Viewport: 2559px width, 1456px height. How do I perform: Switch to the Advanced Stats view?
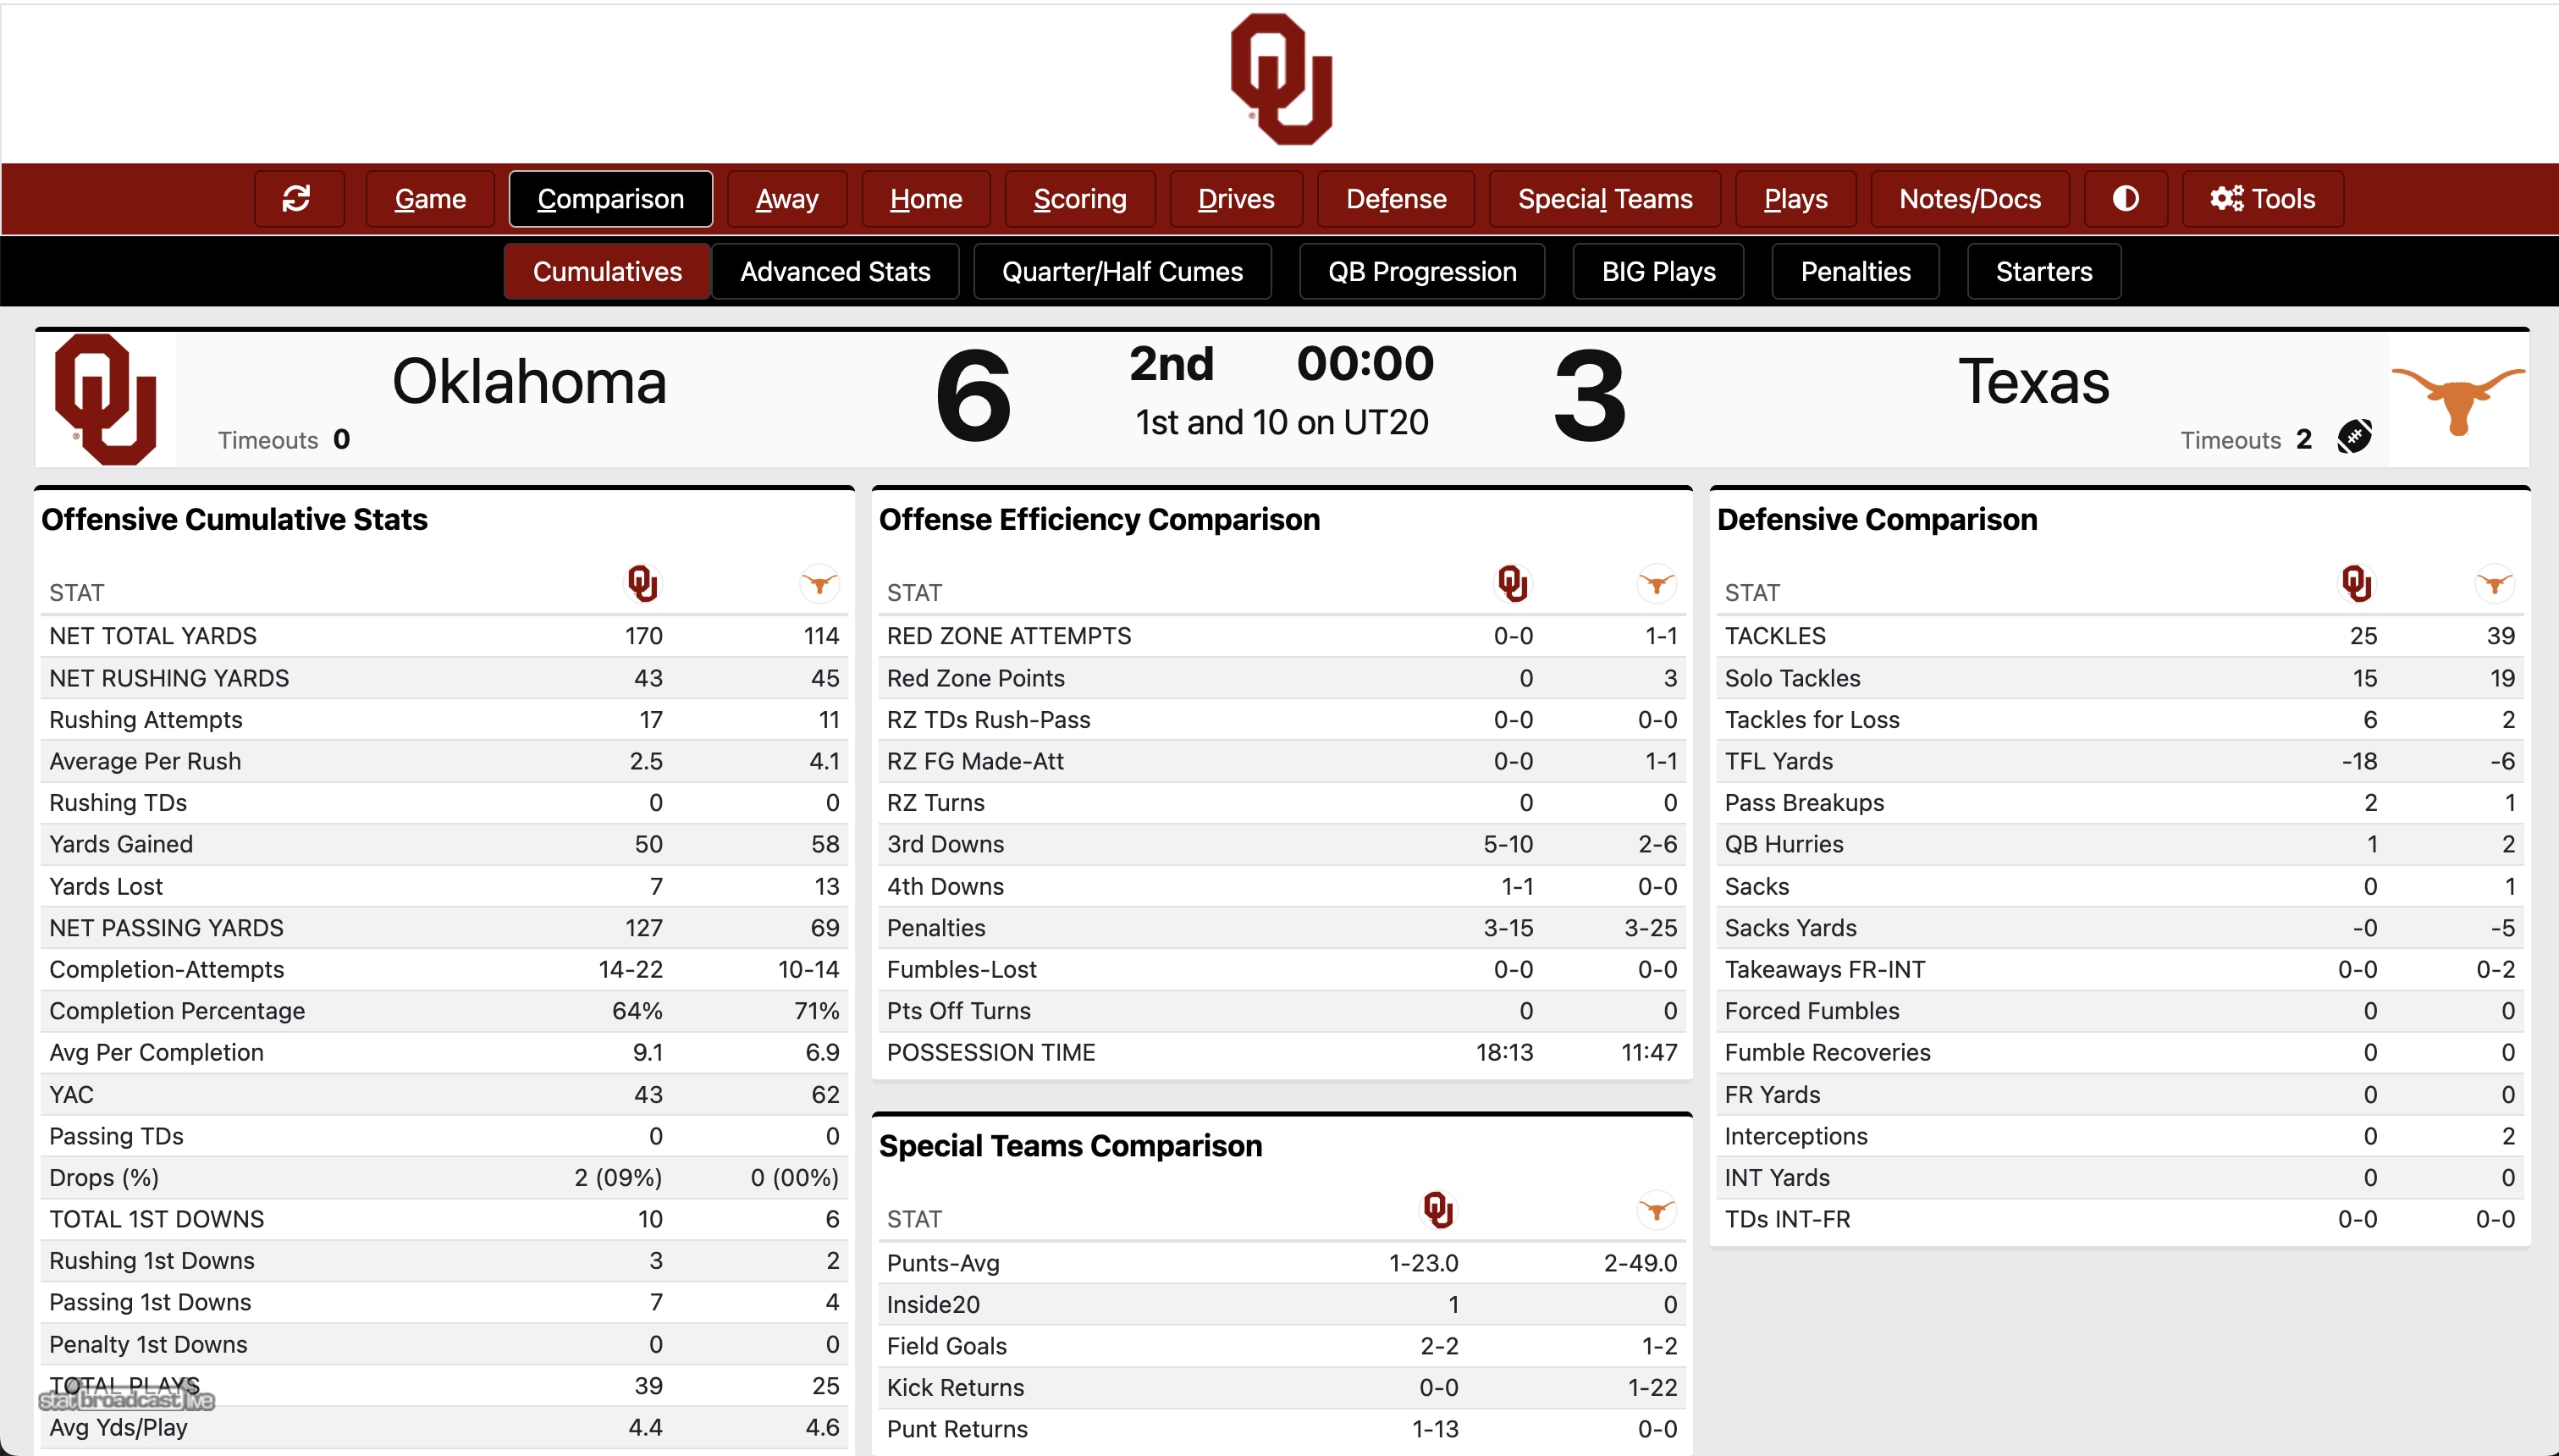coord(835,271)
